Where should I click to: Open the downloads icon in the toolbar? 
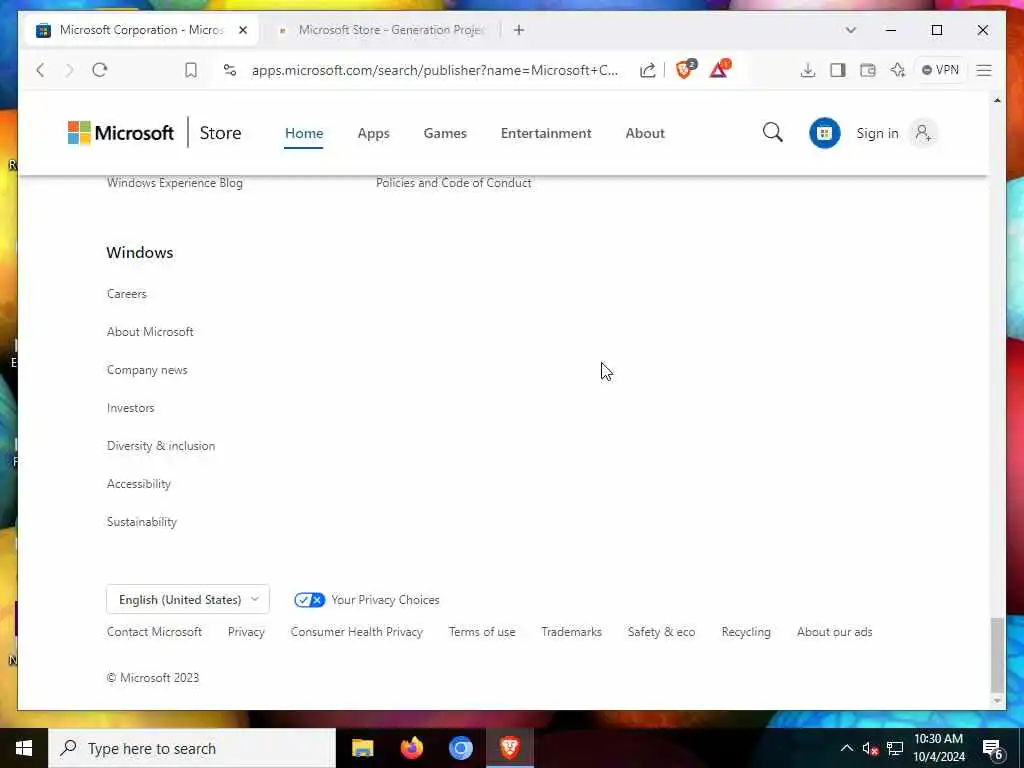(x=808, y=70)
